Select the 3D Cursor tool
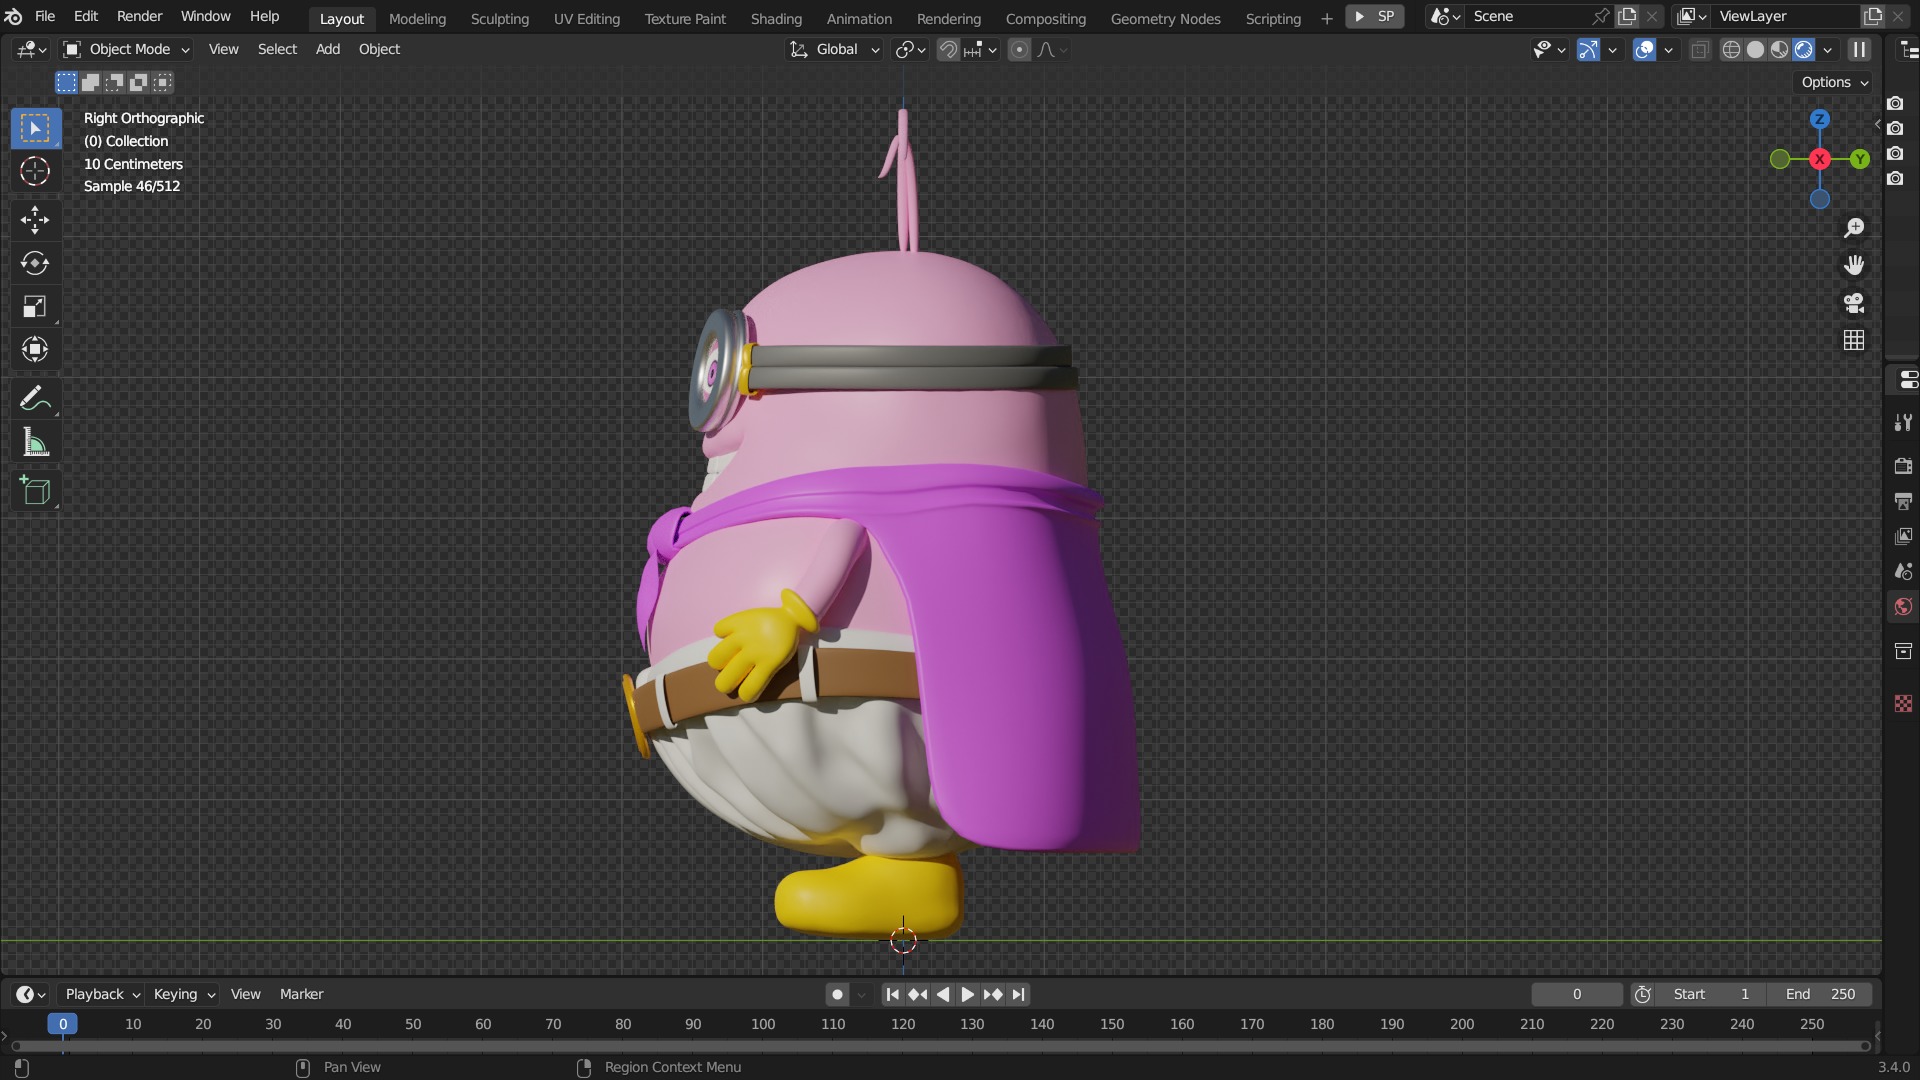1920x1080 pixels. tap(35, 171)
